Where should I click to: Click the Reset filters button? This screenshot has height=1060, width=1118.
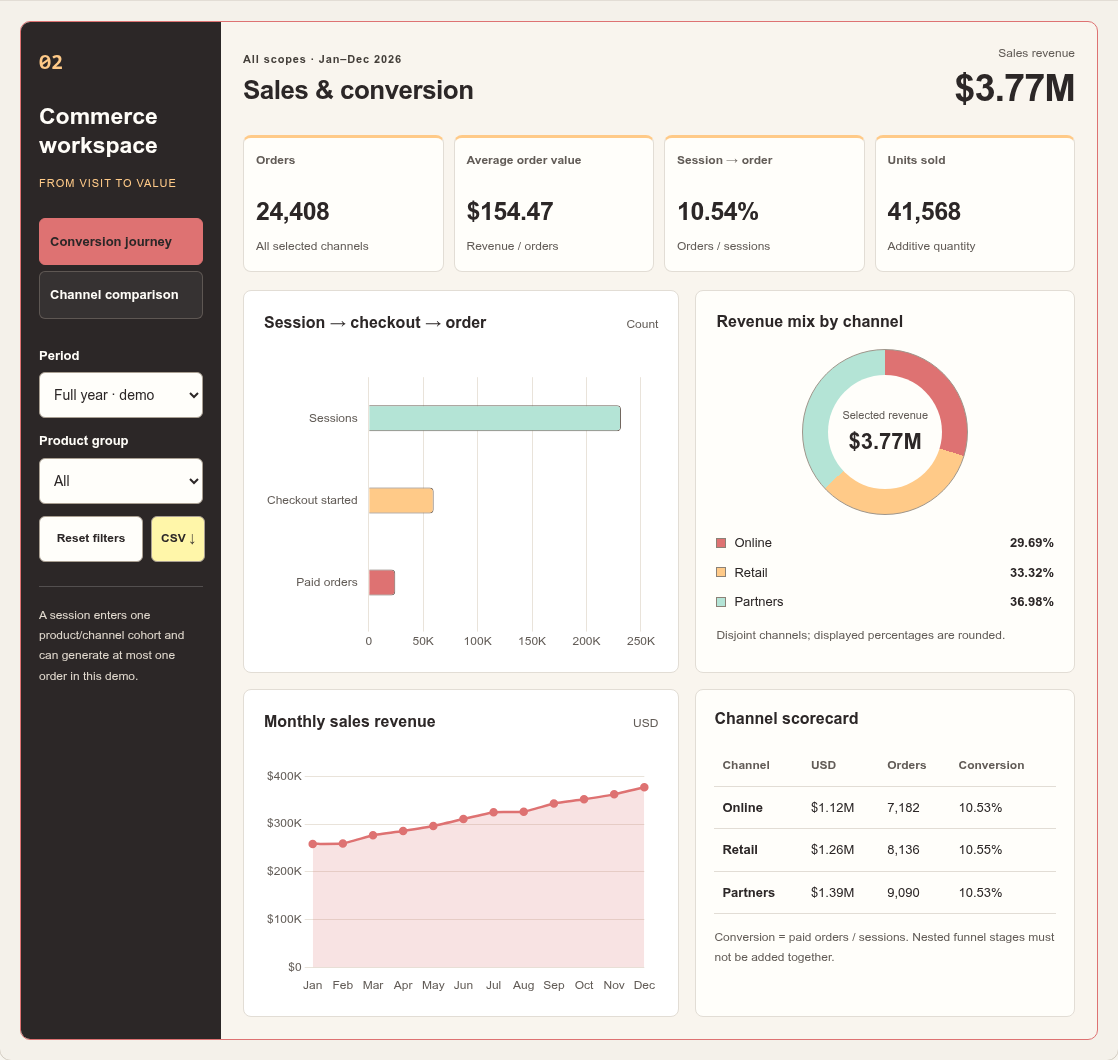click(x=91, y=538)
